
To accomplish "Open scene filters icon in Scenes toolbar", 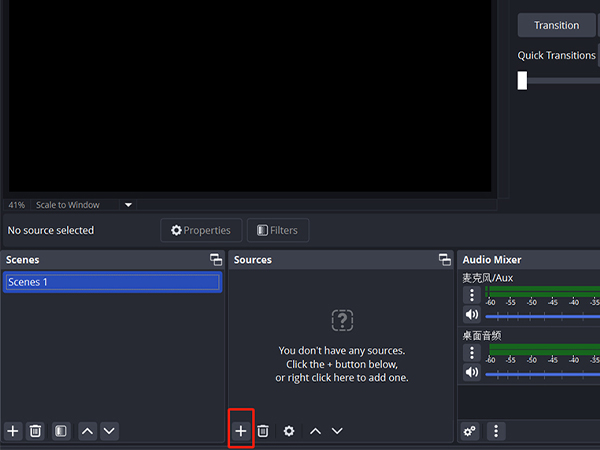I will tap(61, 430).
